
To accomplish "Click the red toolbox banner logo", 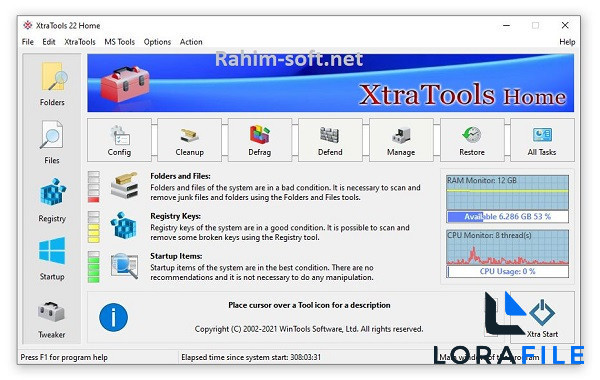I will [x=125, y=84].
